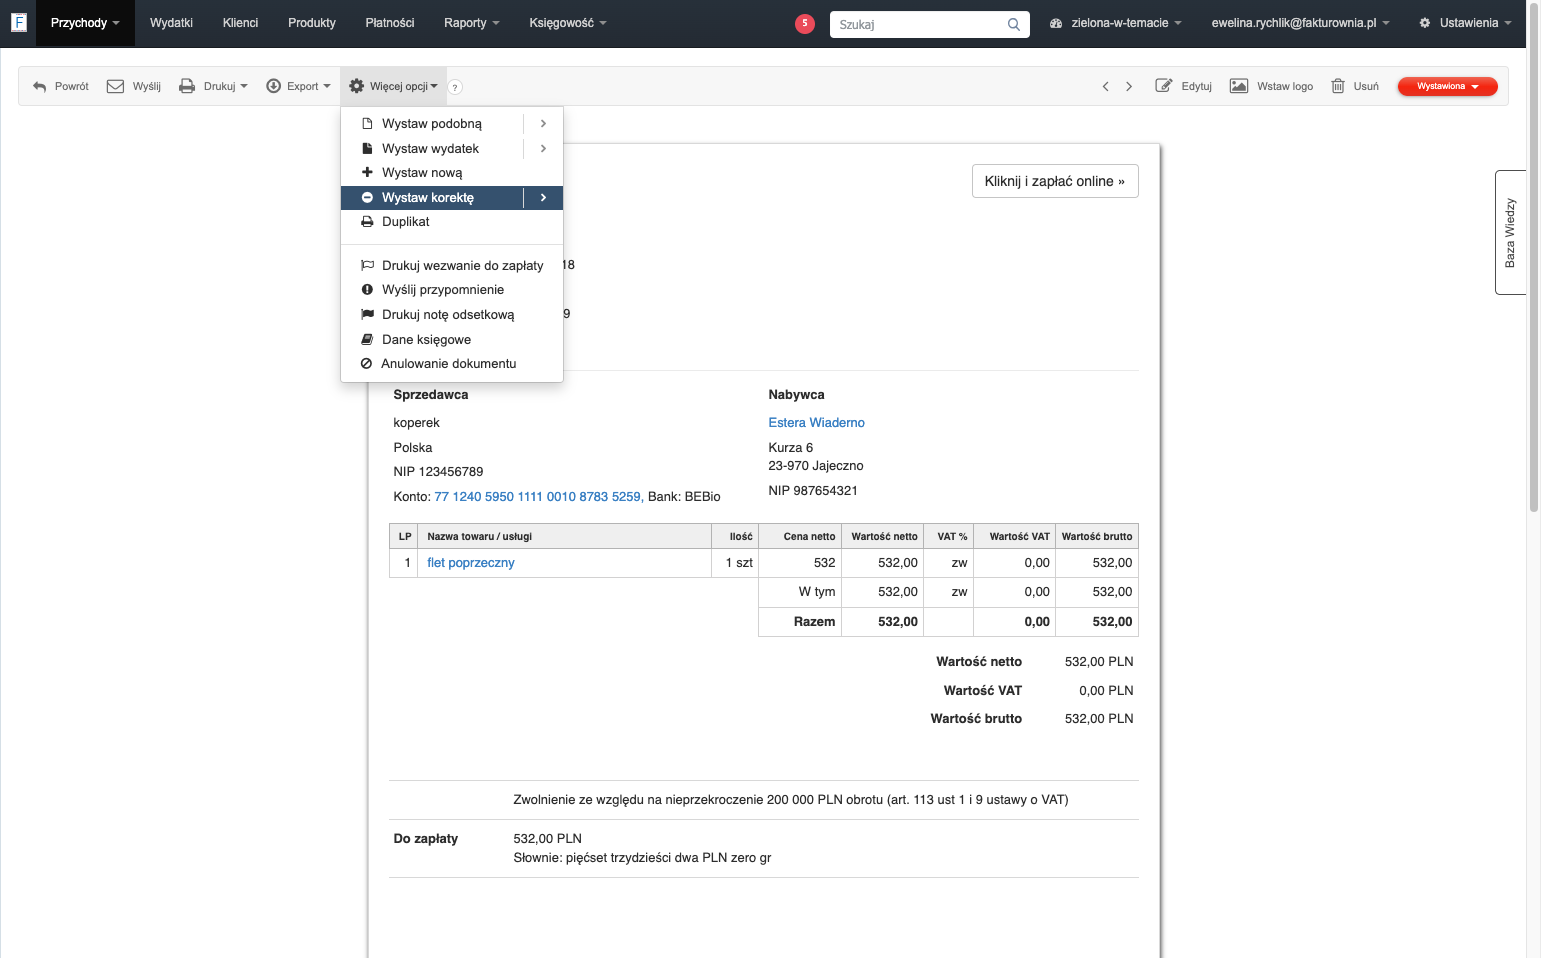Open Przychody navigation menu
The image size is (1541, 958).
85,23
